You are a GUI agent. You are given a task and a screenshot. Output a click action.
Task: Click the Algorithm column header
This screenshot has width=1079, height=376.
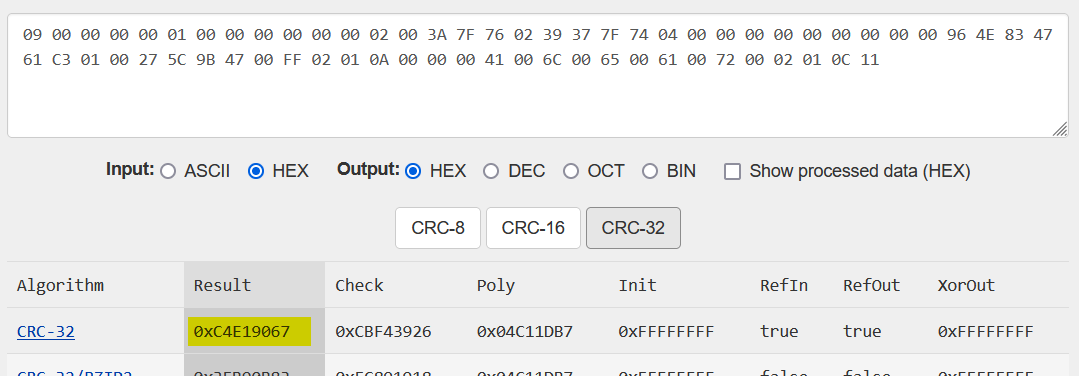coord(60,285)
